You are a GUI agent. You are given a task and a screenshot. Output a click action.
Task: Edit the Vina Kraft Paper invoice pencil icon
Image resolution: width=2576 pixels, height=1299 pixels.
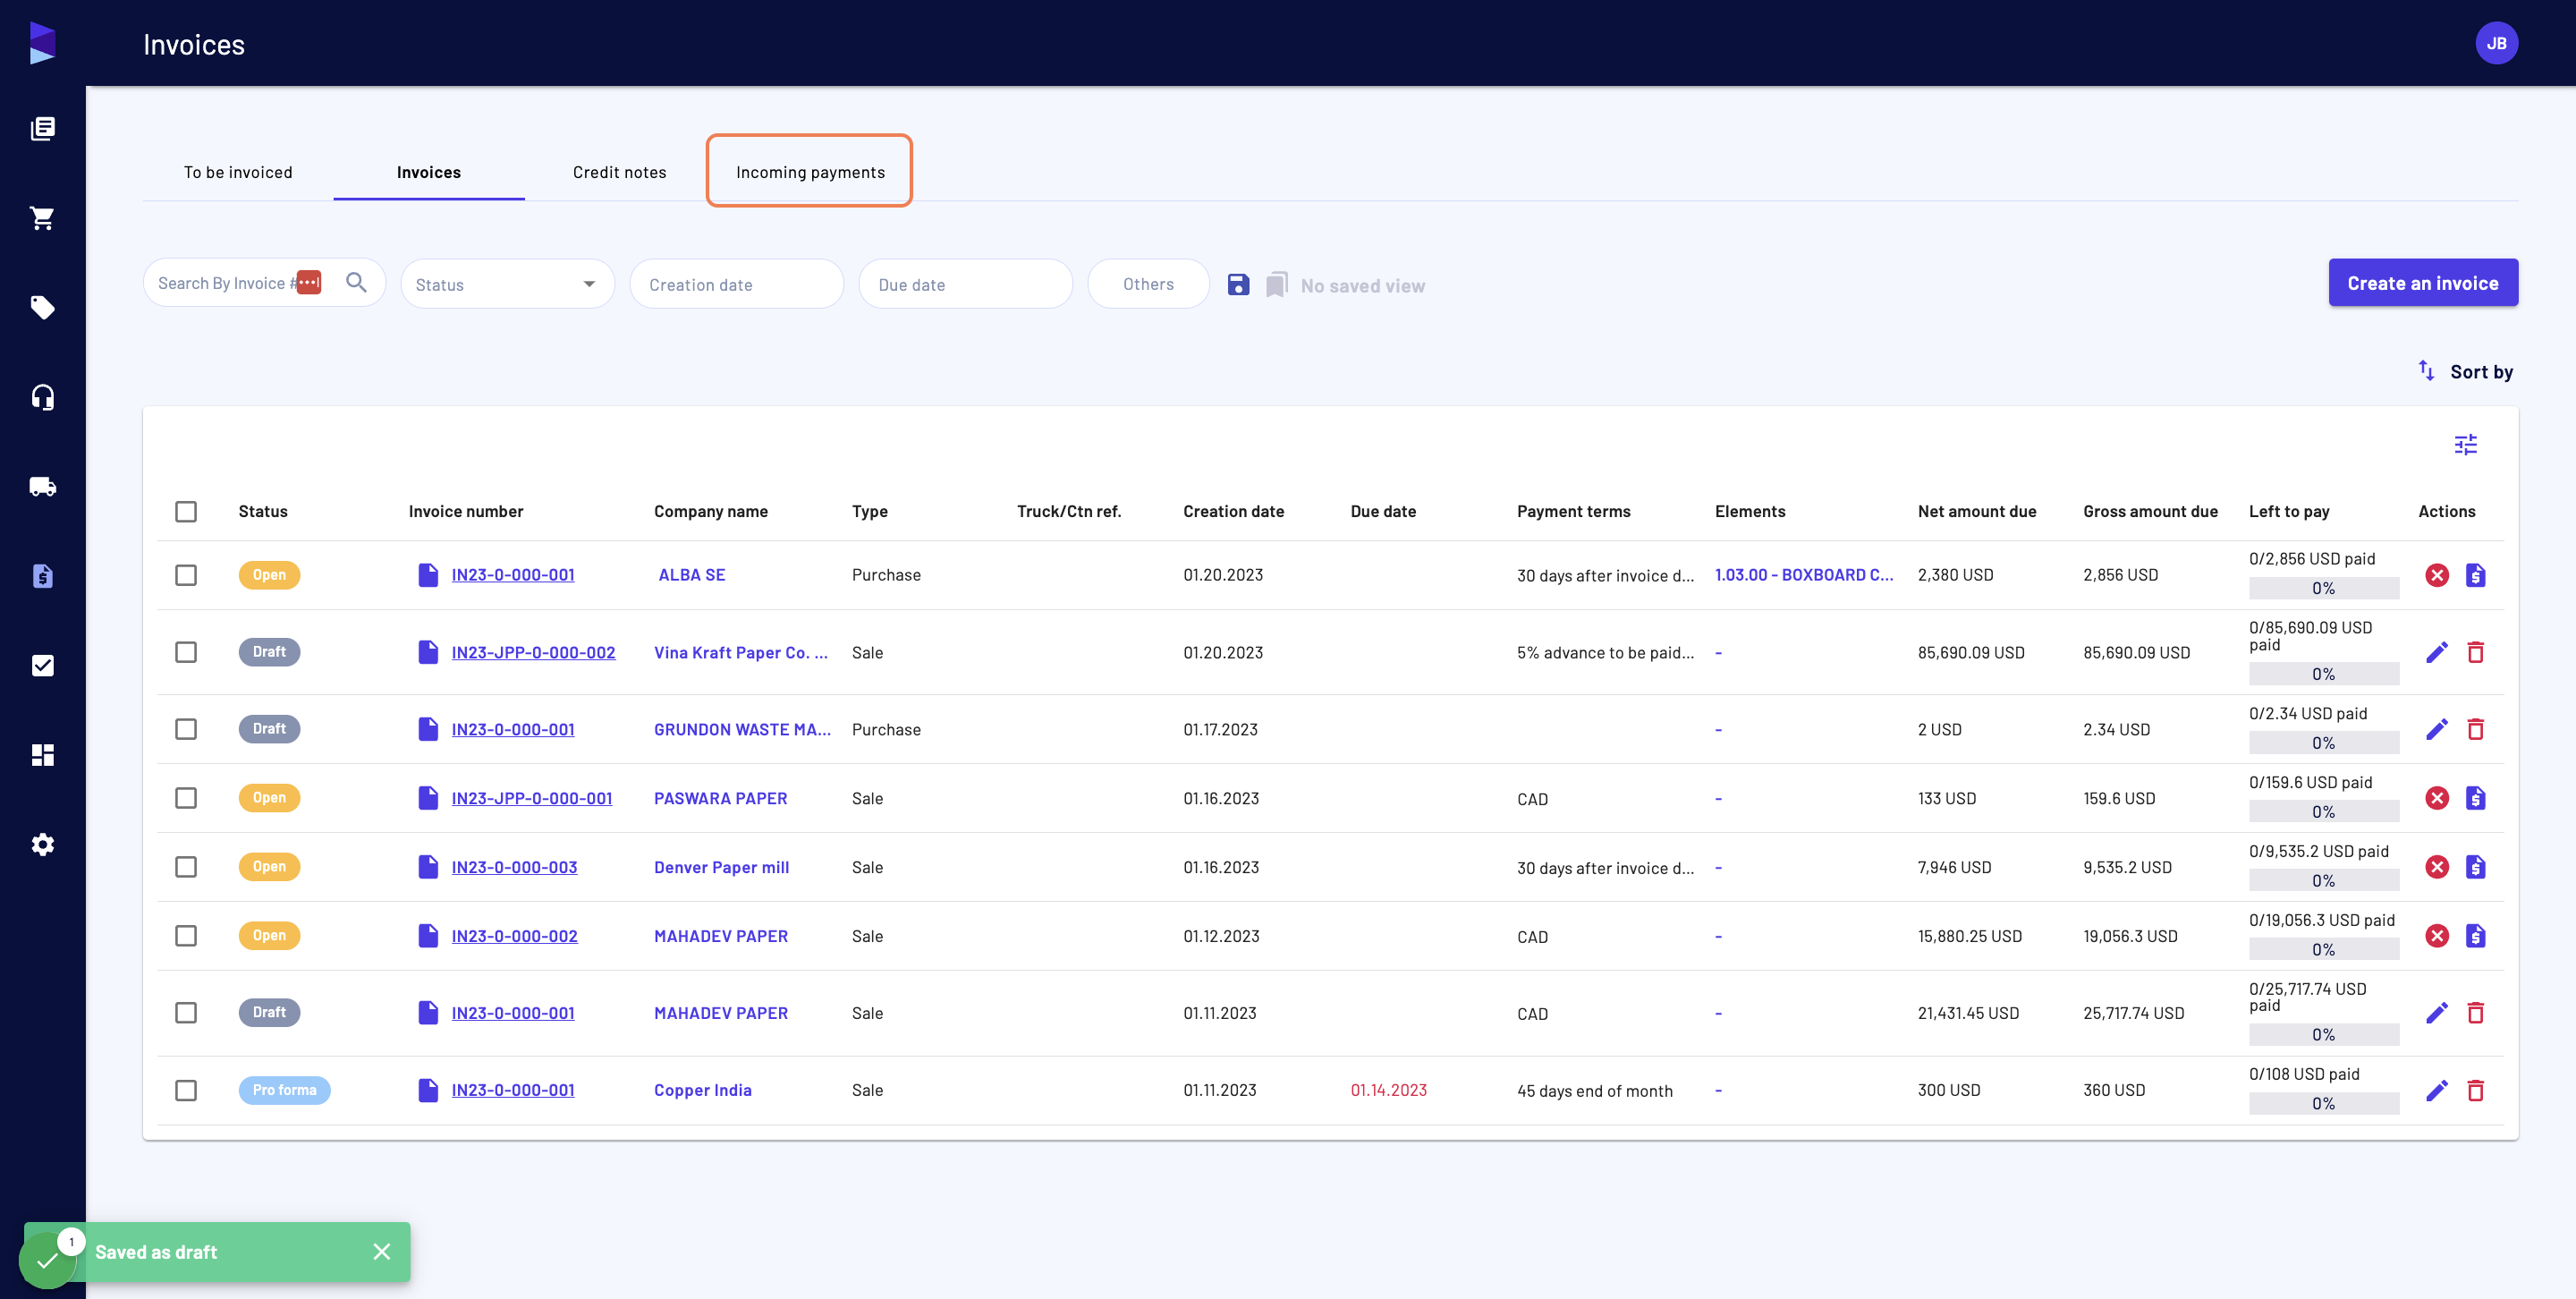click(2437, 652)
